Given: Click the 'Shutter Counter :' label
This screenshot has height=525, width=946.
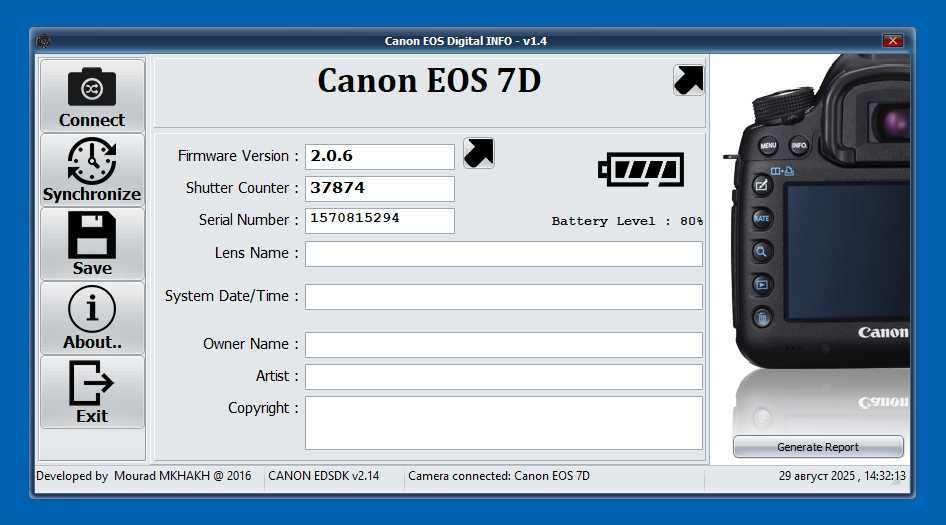Looking at the screenshot, I should pos(242,188).
